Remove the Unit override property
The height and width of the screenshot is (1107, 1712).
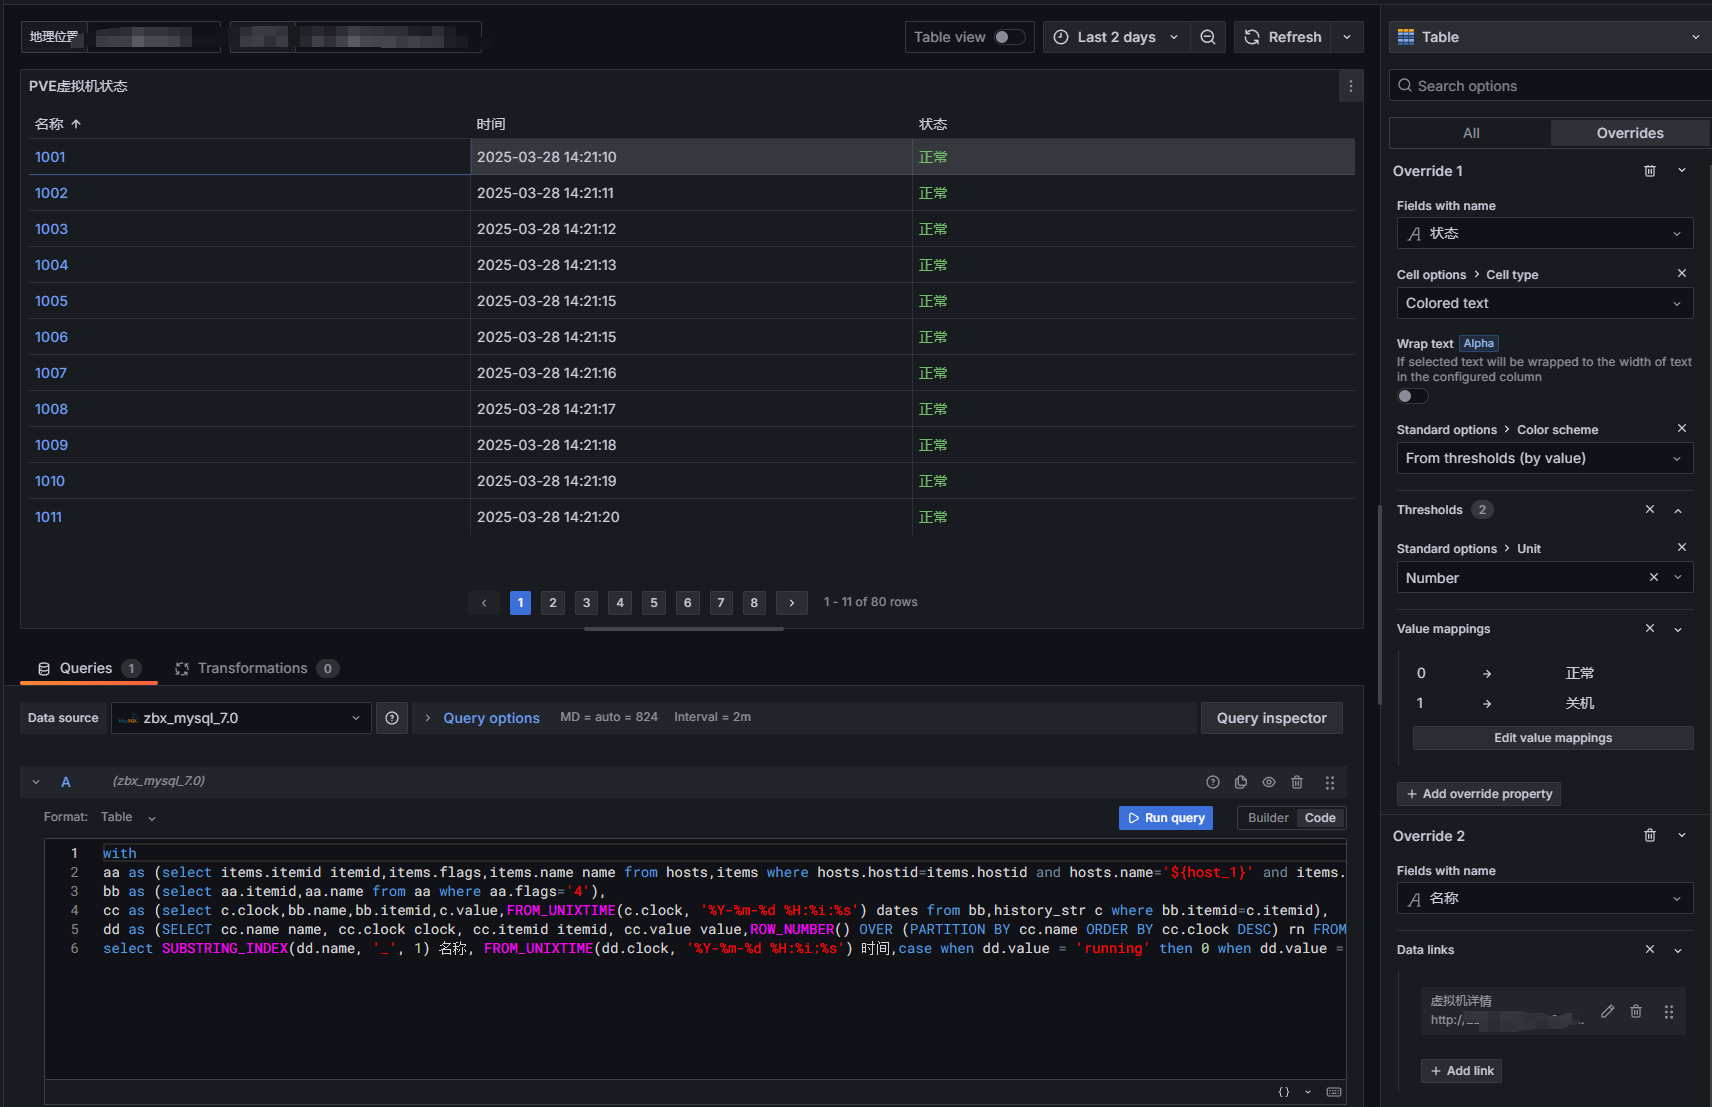1682,548
